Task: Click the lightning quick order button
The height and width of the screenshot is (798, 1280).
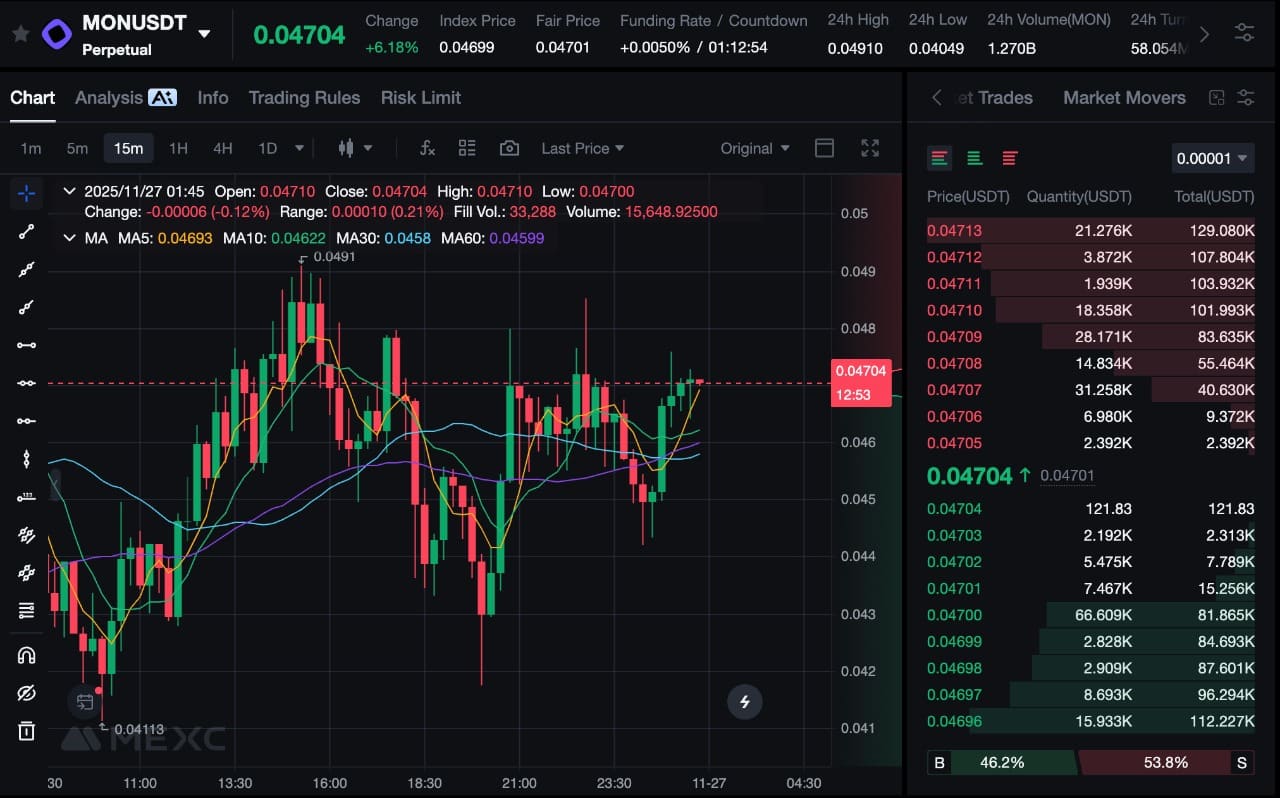Action: (744, 702)
